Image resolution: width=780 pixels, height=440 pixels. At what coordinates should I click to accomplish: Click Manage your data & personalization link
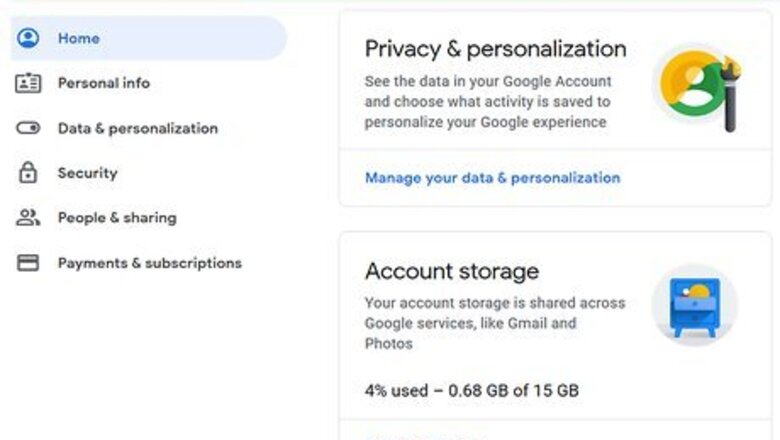[492, 178]
